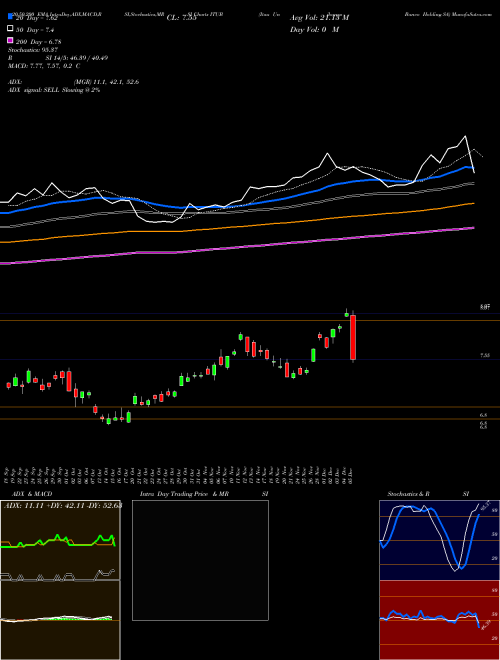Click the ADX 11.11 +DY 42.11 header
Screen dimensions: 500x660
coord(63,505)
